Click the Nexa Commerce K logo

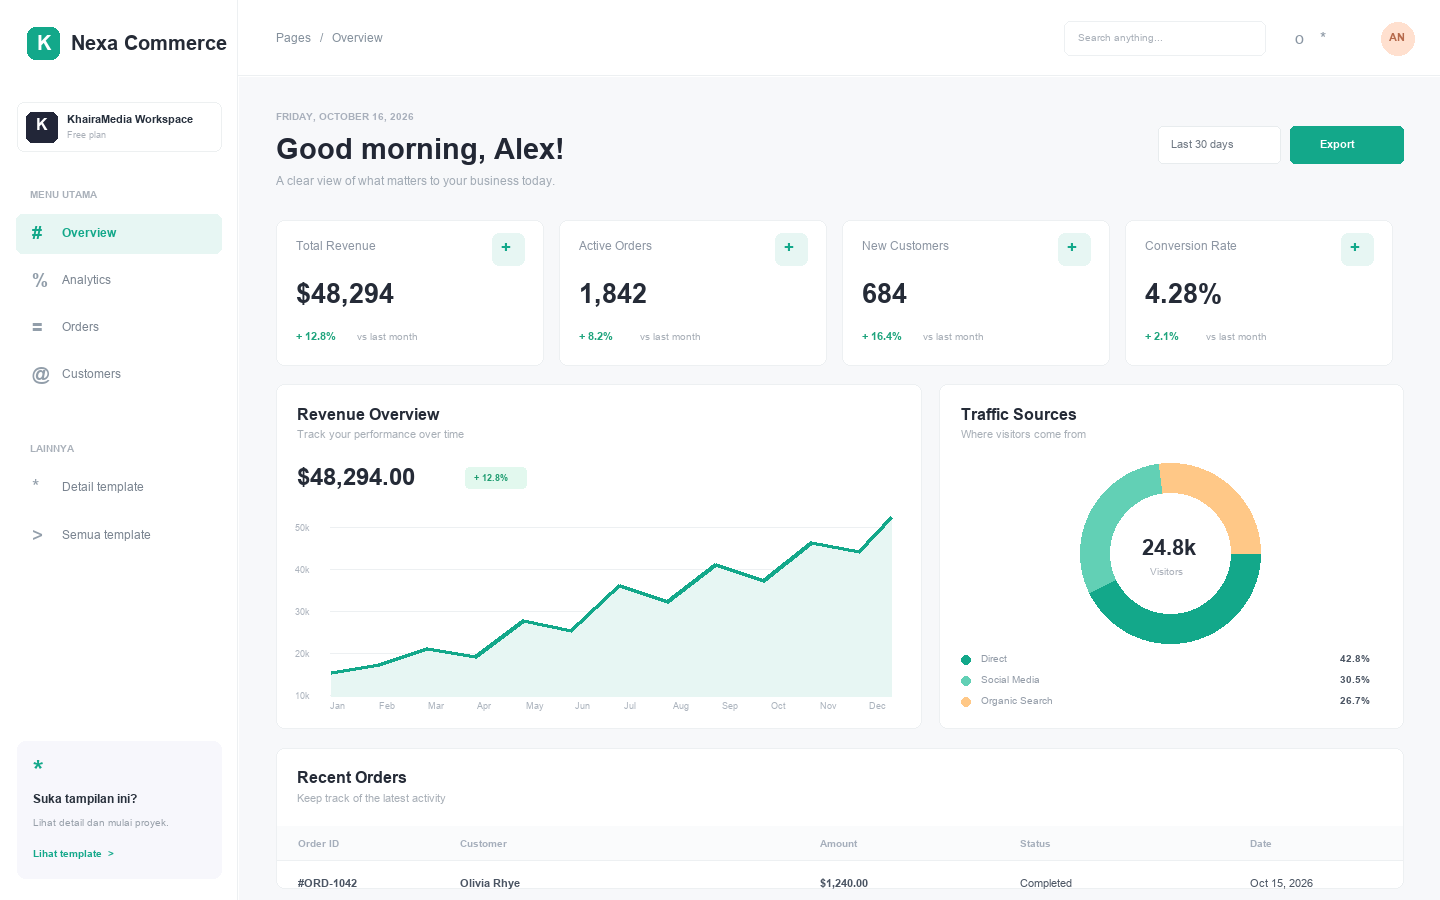pyautogui.click(x=43, y=43)
